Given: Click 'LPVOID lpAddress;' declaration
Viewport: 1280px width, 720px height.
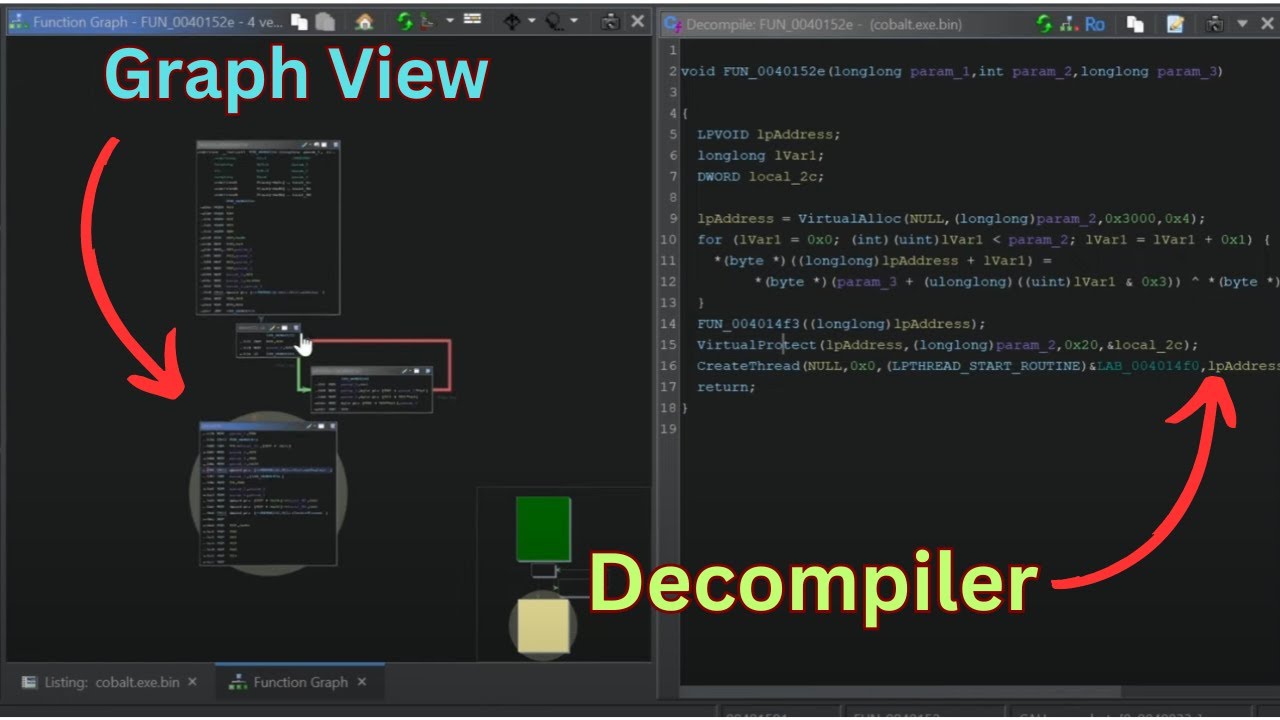Looking at the screenshot, I should 769,134.
